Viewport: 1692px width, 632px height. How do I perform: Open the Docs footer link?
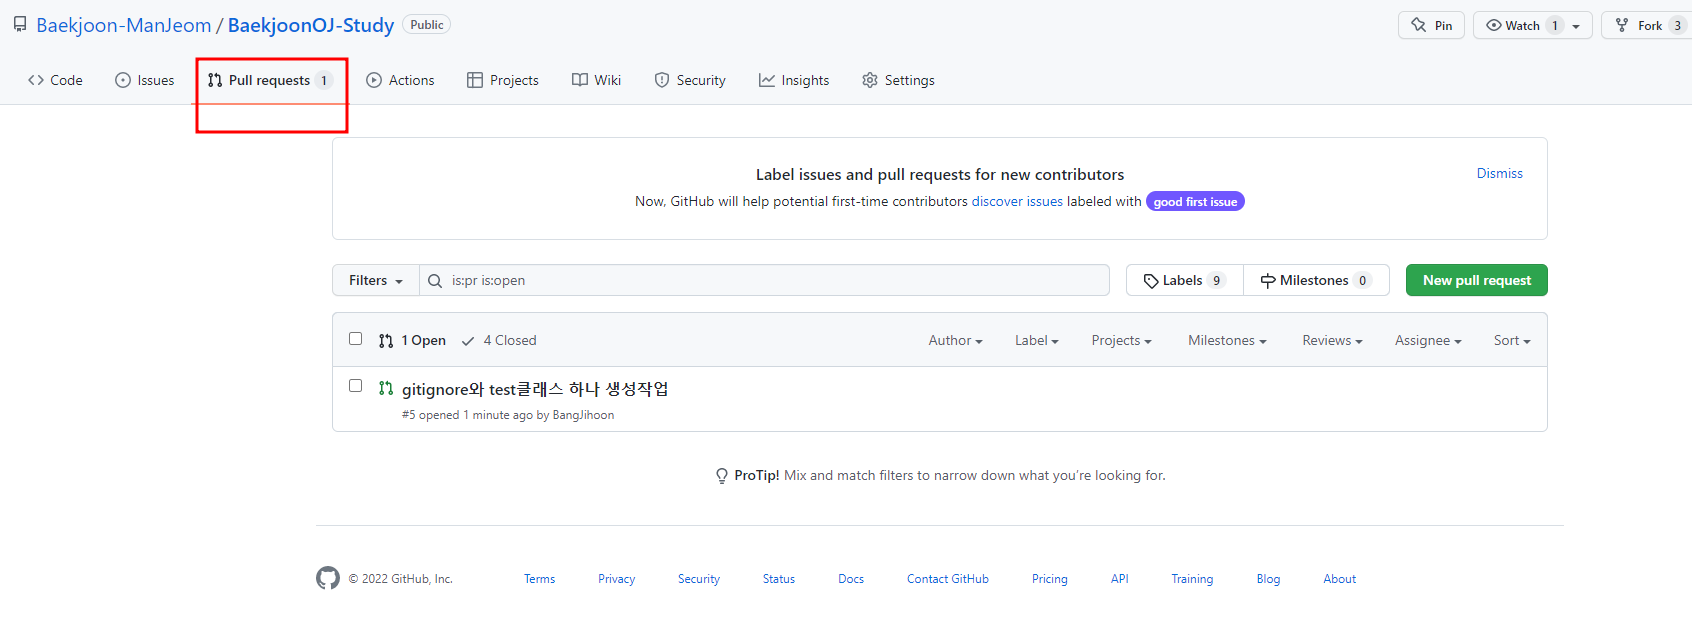(x=851, y=579)
